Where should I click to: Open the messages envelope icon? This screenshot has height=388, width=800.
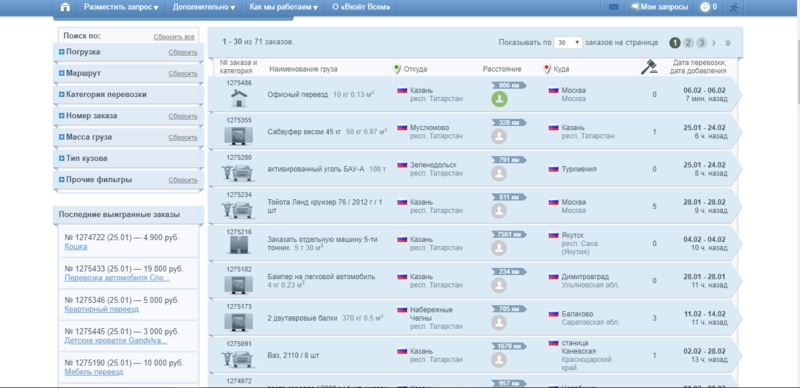click(614, 7)
